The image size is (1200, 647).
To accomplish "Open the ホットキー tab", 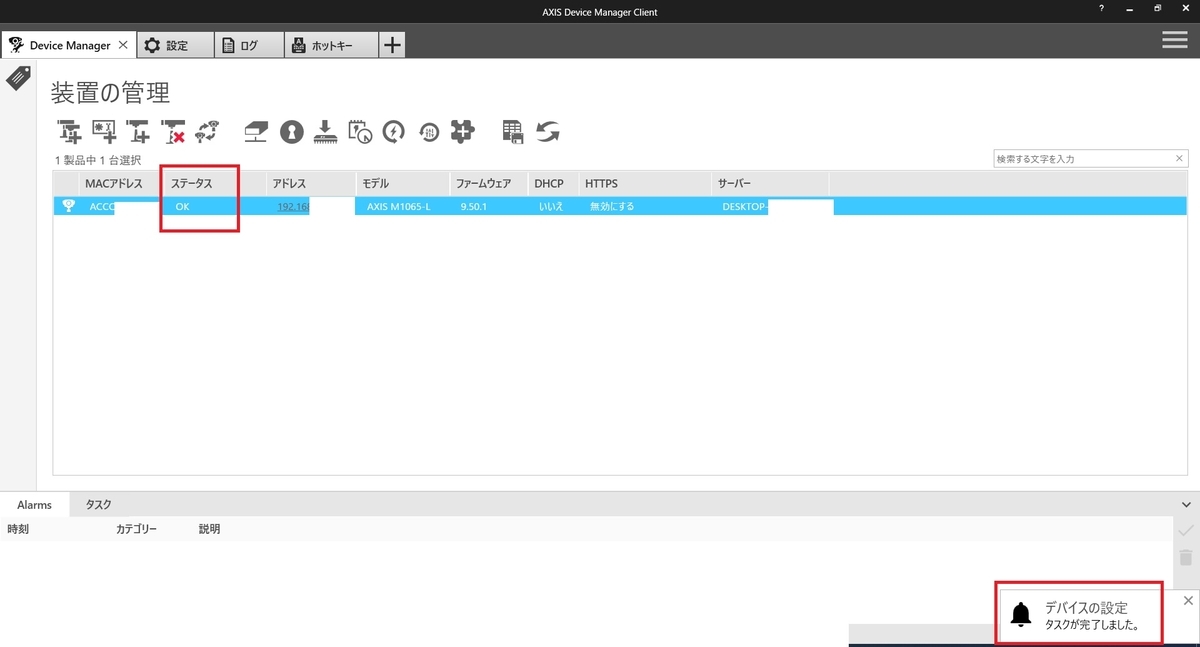I will point(331,45).
